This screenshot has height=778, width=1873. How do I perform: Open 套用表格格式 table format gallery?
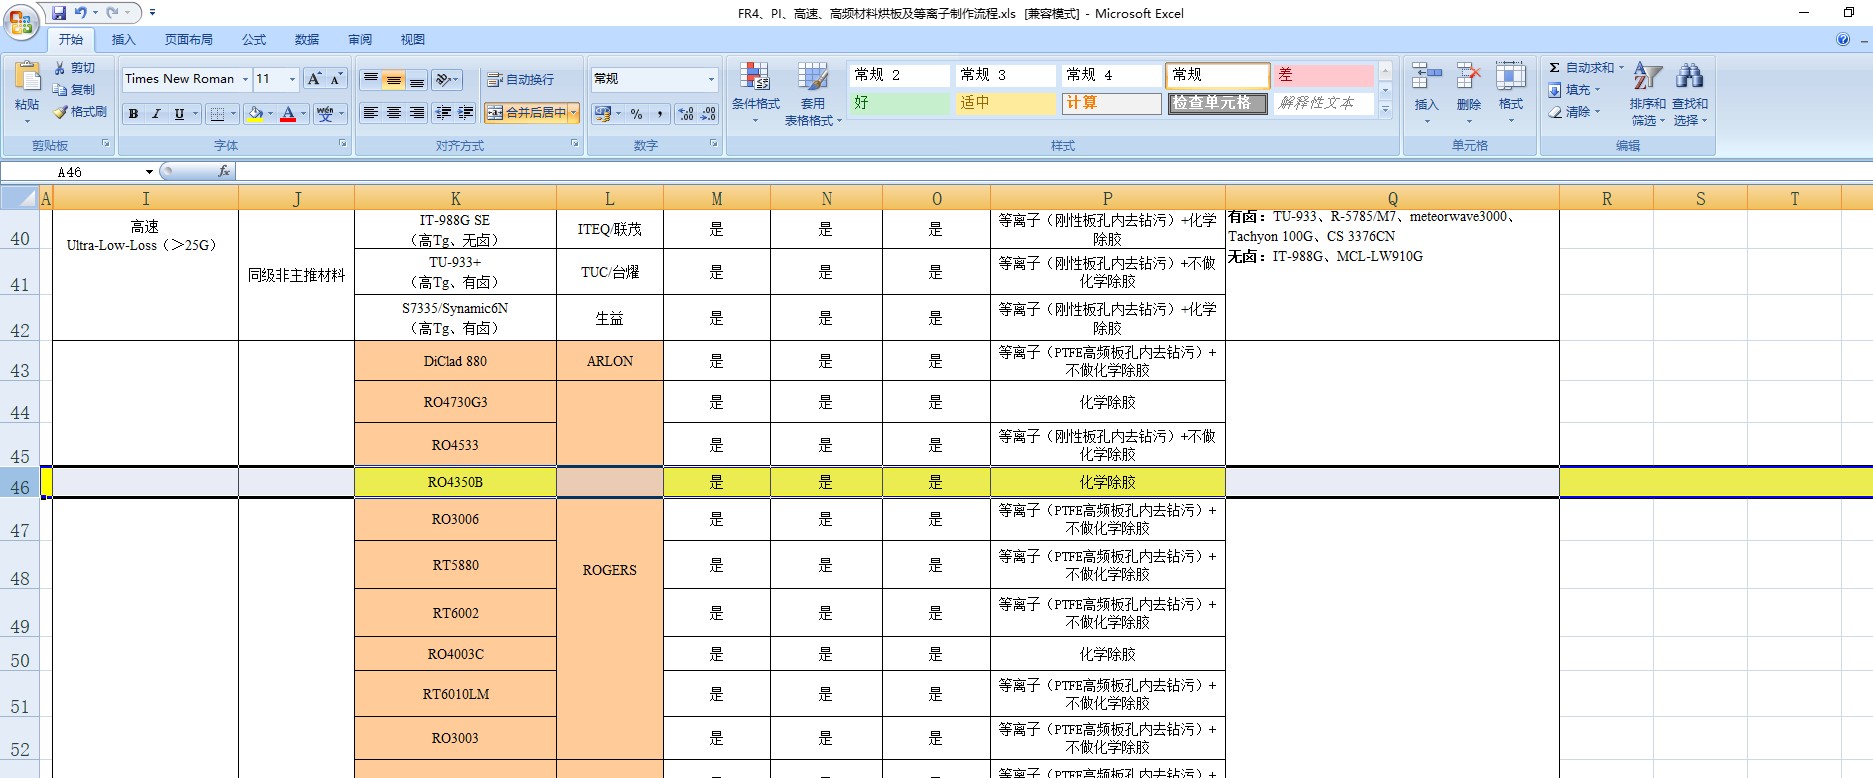point(813,92)
